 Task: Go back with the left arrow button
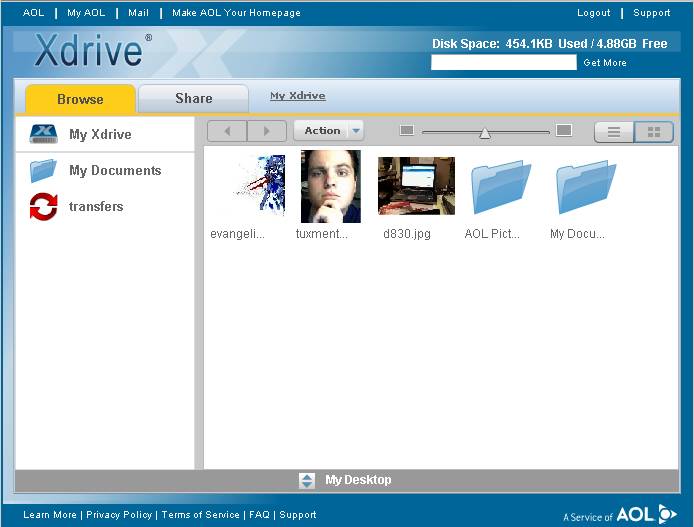227,131
